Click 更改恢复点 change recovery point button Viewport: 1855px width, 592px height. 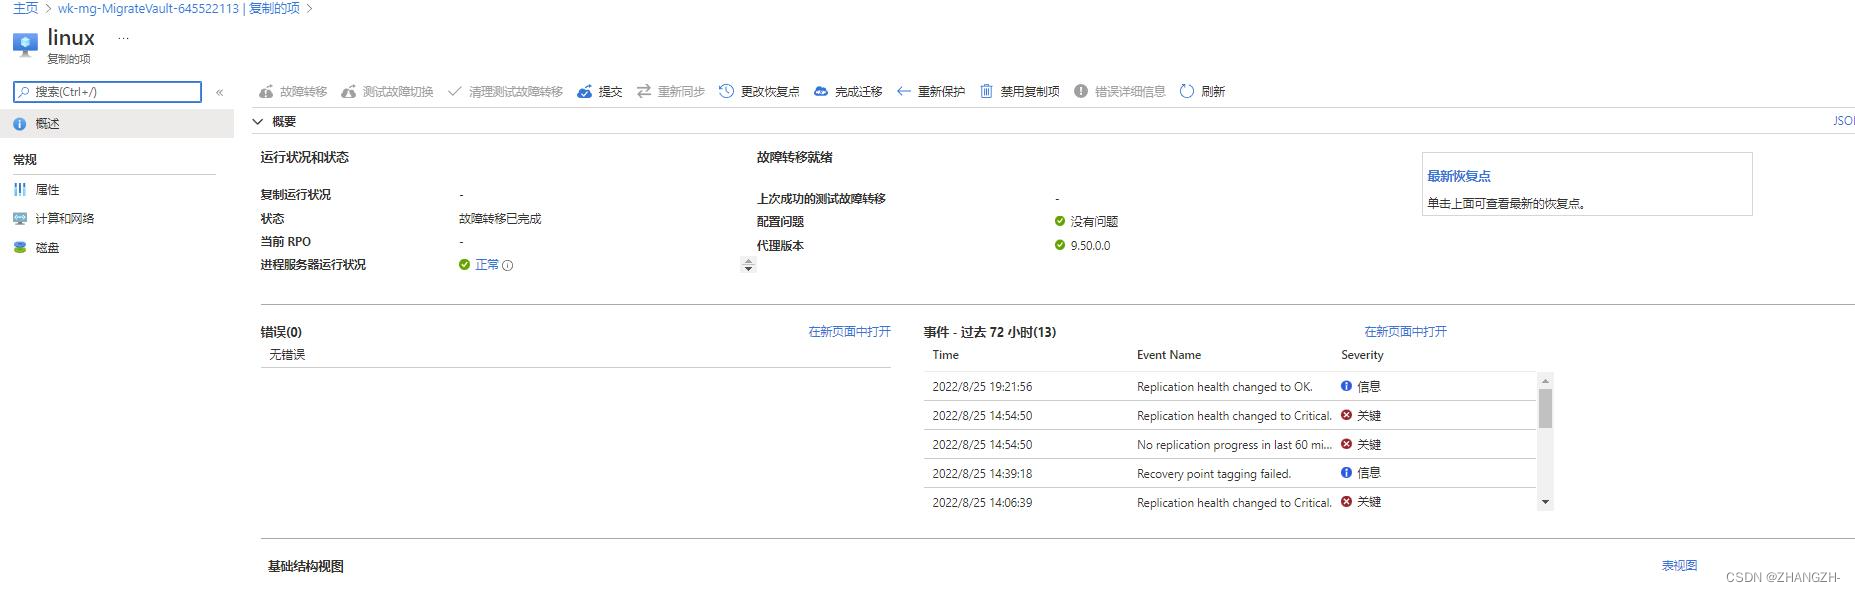tap(760, 91)
